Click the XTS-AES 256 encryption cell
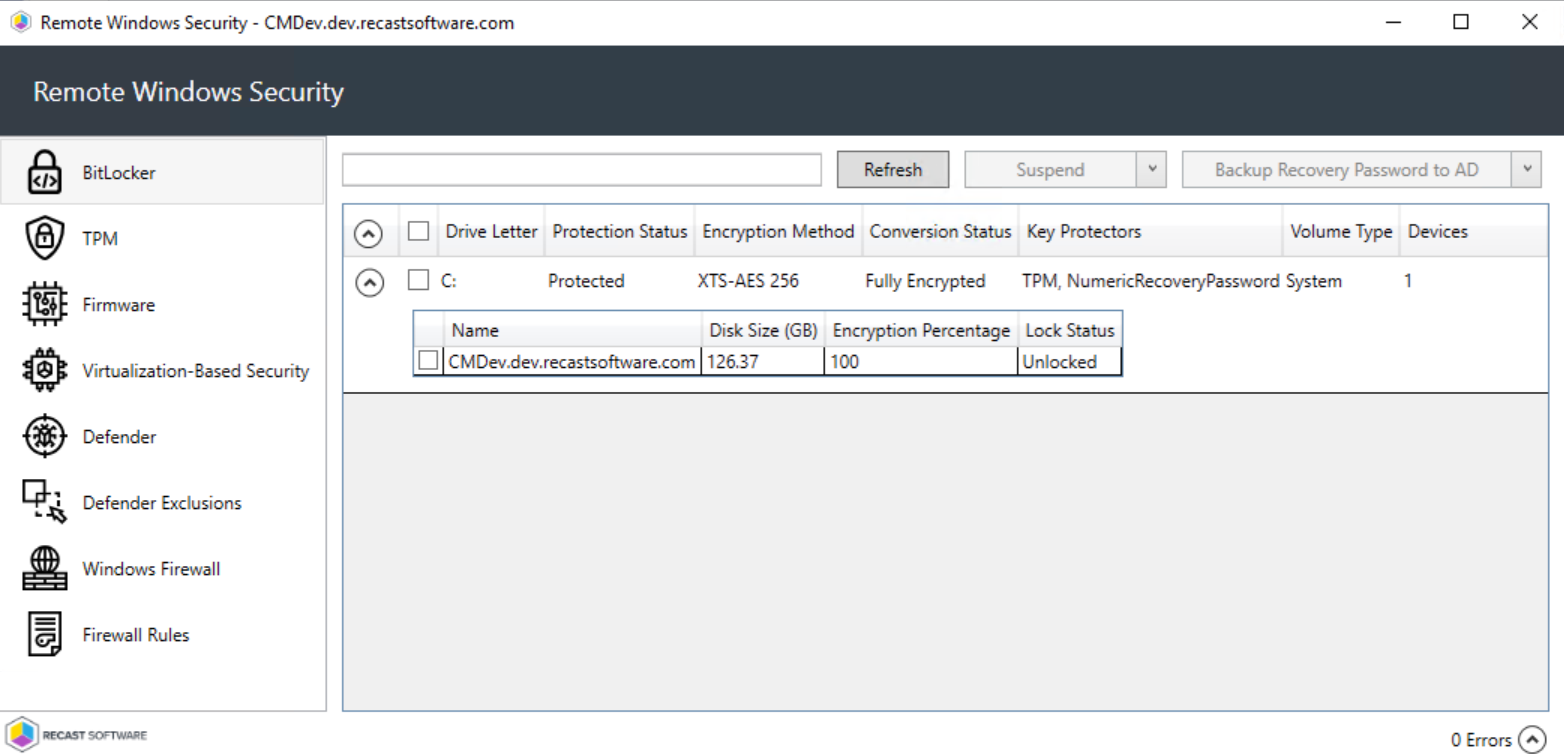 748,281
